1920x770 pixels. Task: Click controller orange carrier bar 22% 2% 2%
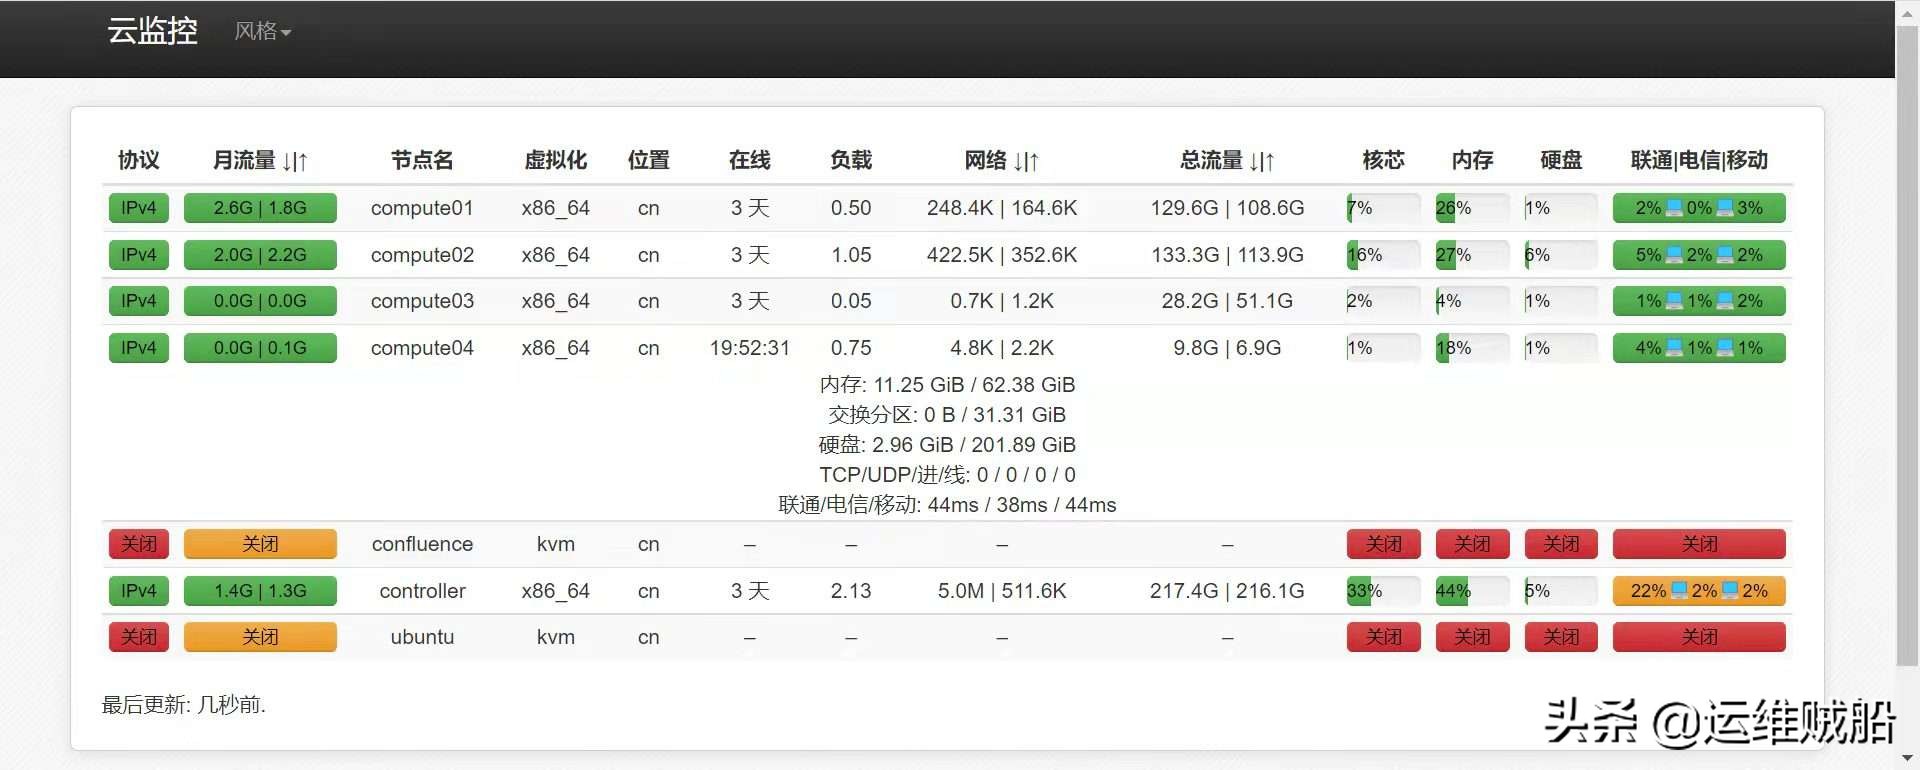(x=1699, y=591)
